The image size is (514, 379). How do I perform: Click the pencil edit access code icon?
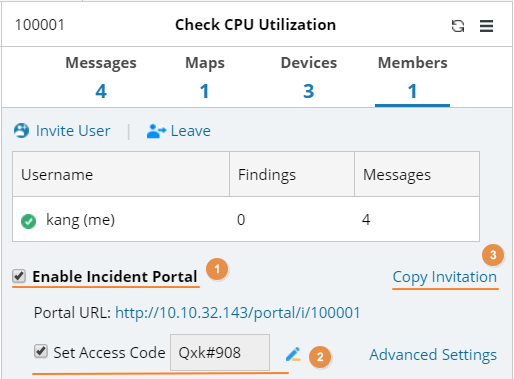click(x=293, y=354)
